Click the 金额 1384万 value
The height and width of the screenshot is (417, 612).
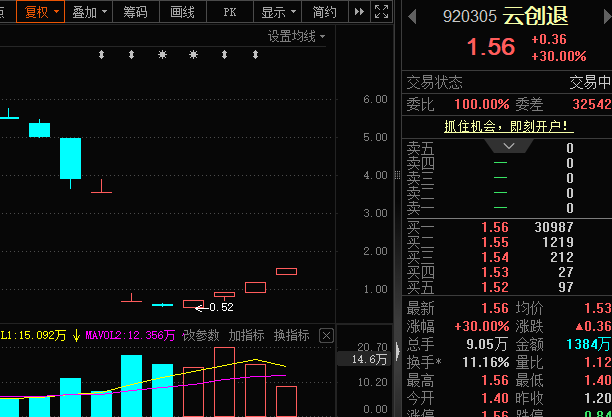(588, 344)
